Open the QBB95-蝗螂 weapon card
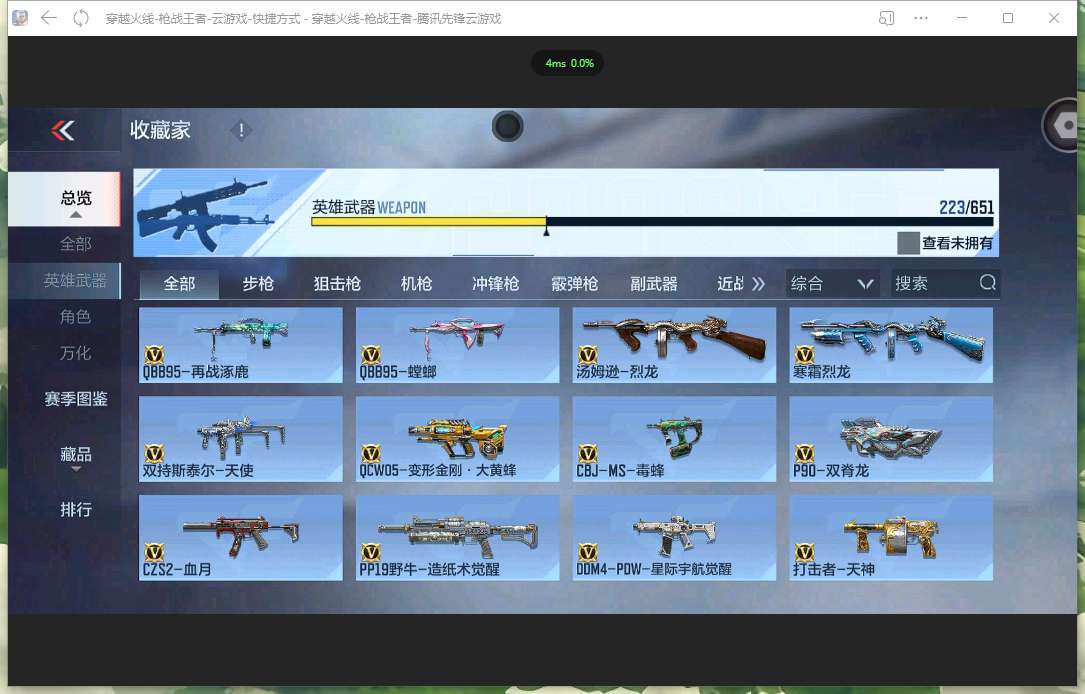The width and height of the screenshot is (1085, 694). point(457,345)
